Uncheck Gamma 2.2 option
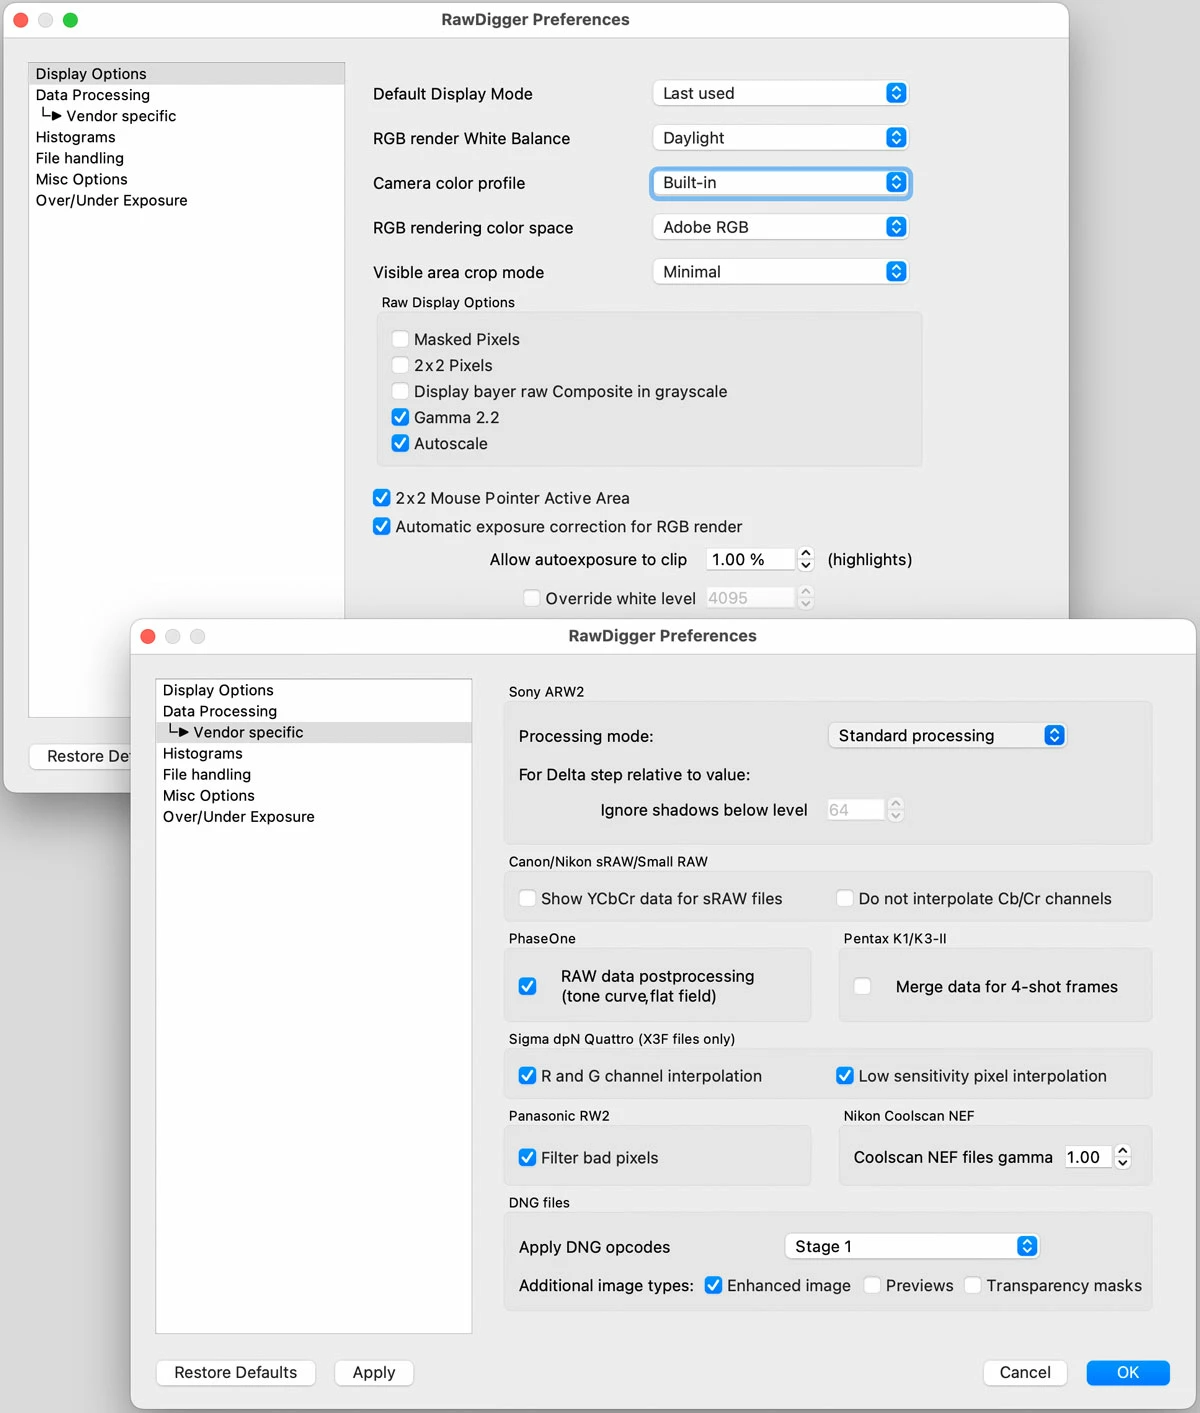 click(400, 417)
